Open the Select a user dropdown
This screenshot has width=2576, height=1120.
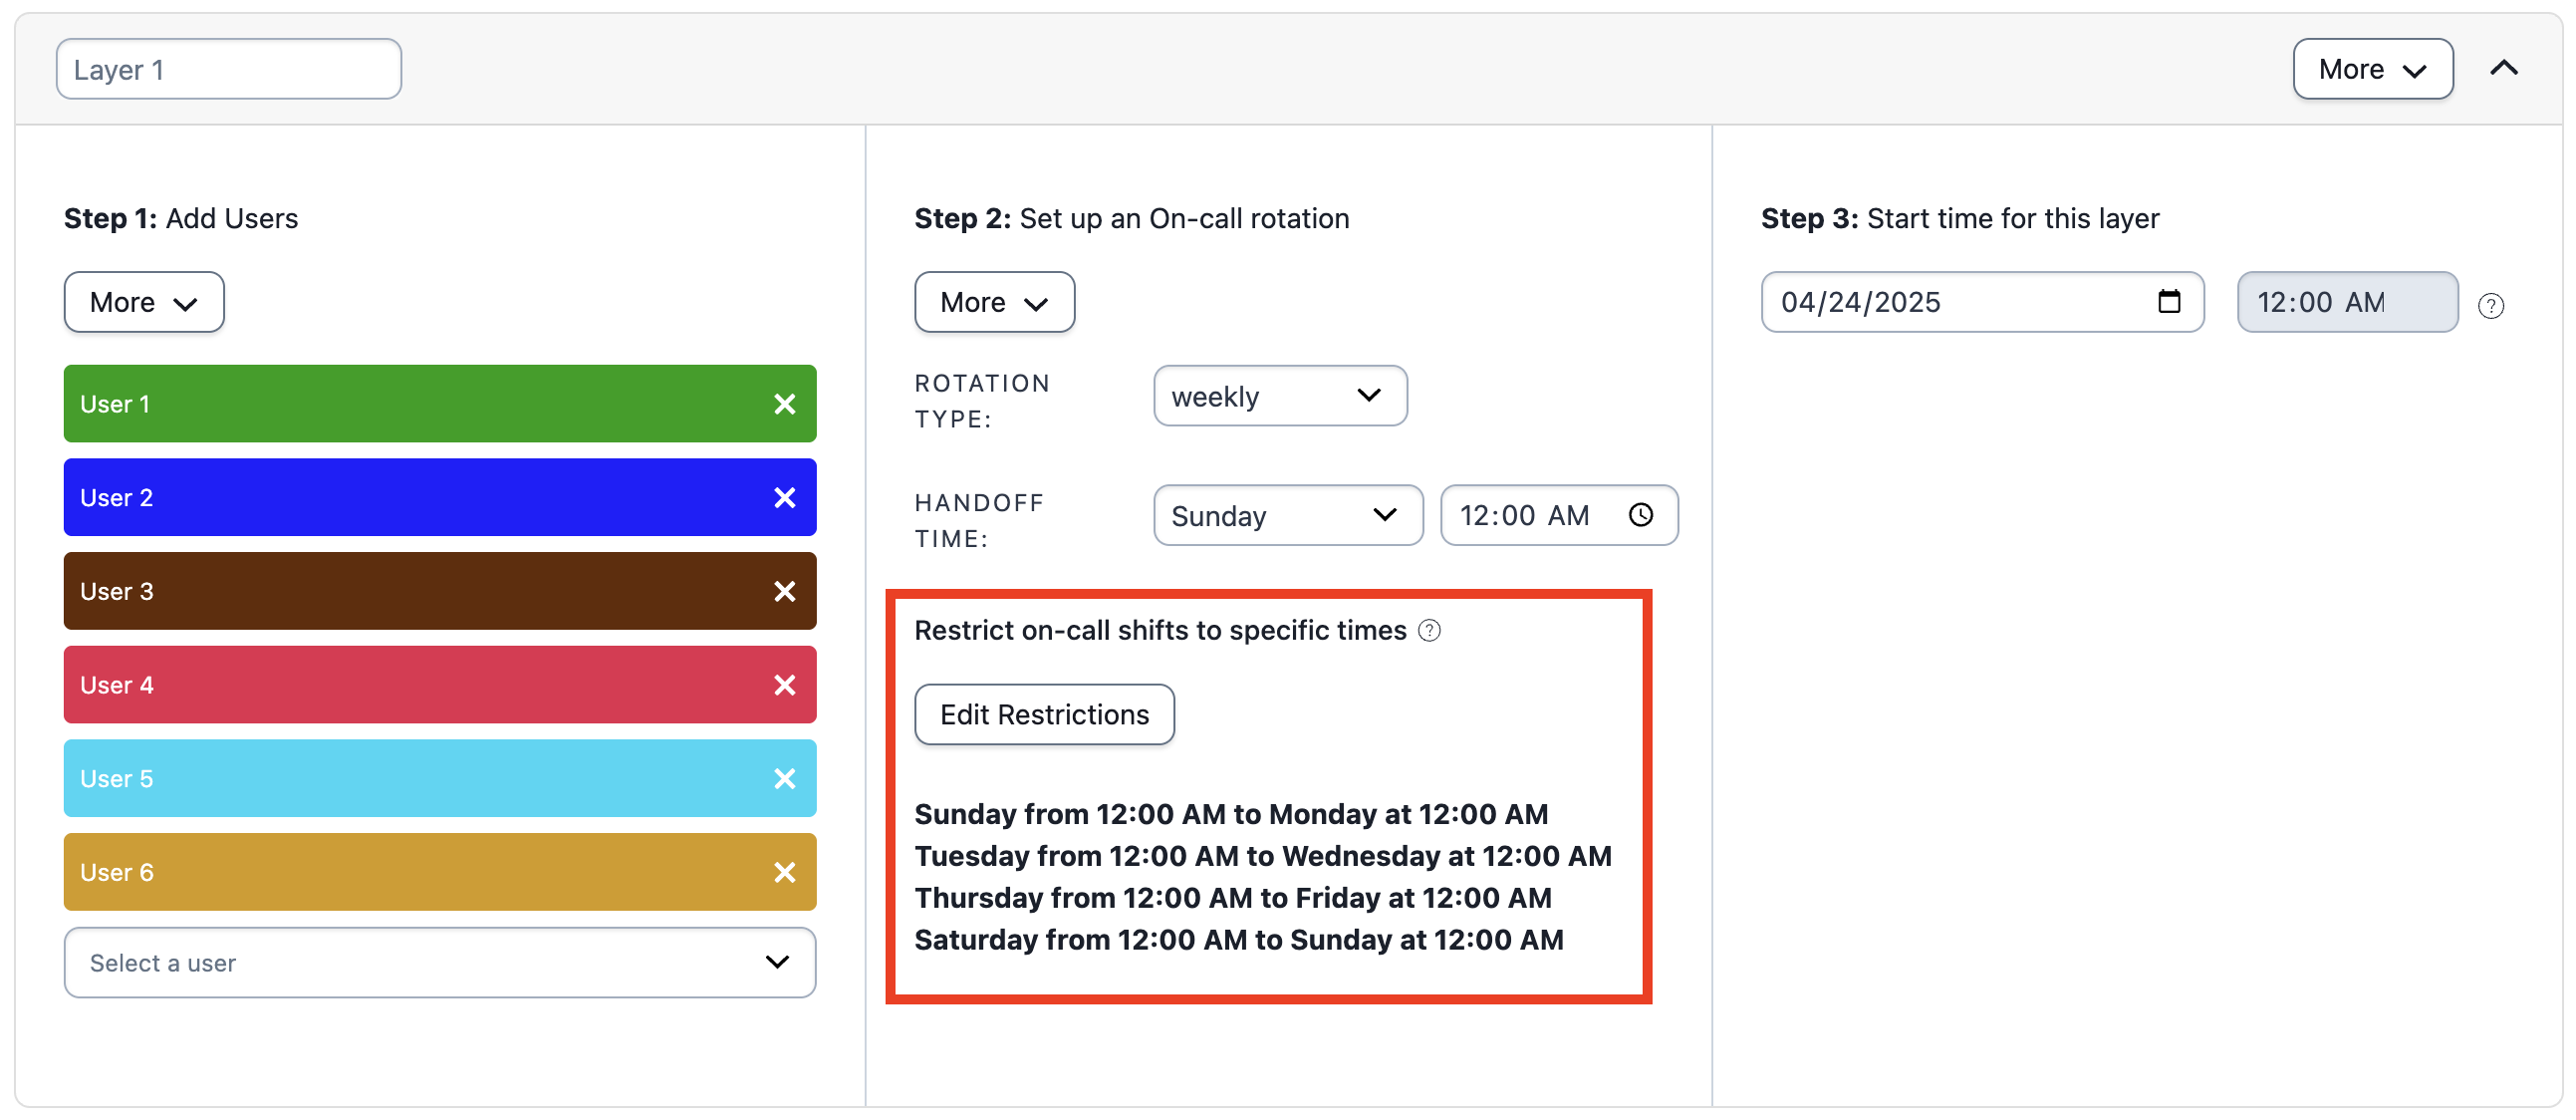440,963
